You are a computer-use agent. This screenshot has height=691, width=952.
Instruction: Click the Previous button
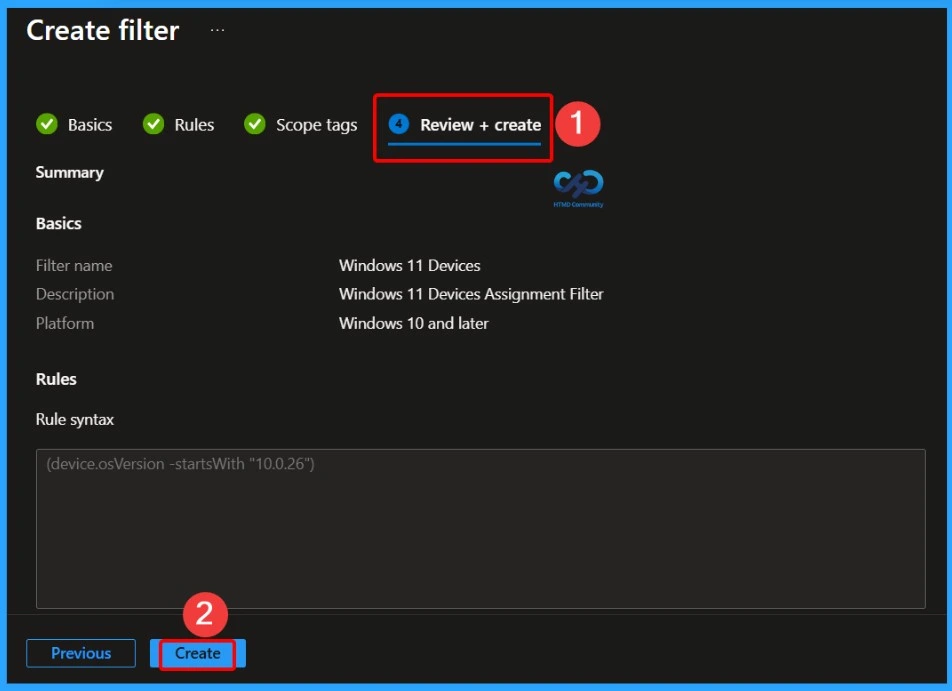pos(80,653)
